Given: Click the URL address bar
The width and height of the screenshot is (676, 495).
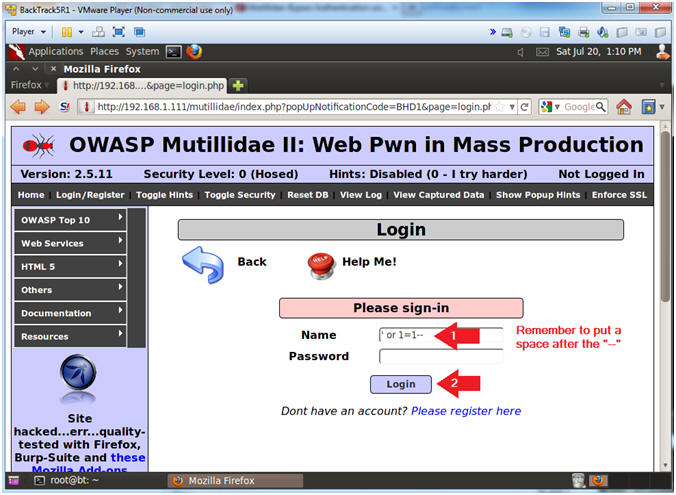Looking at the screenshot, I should 293,107.
